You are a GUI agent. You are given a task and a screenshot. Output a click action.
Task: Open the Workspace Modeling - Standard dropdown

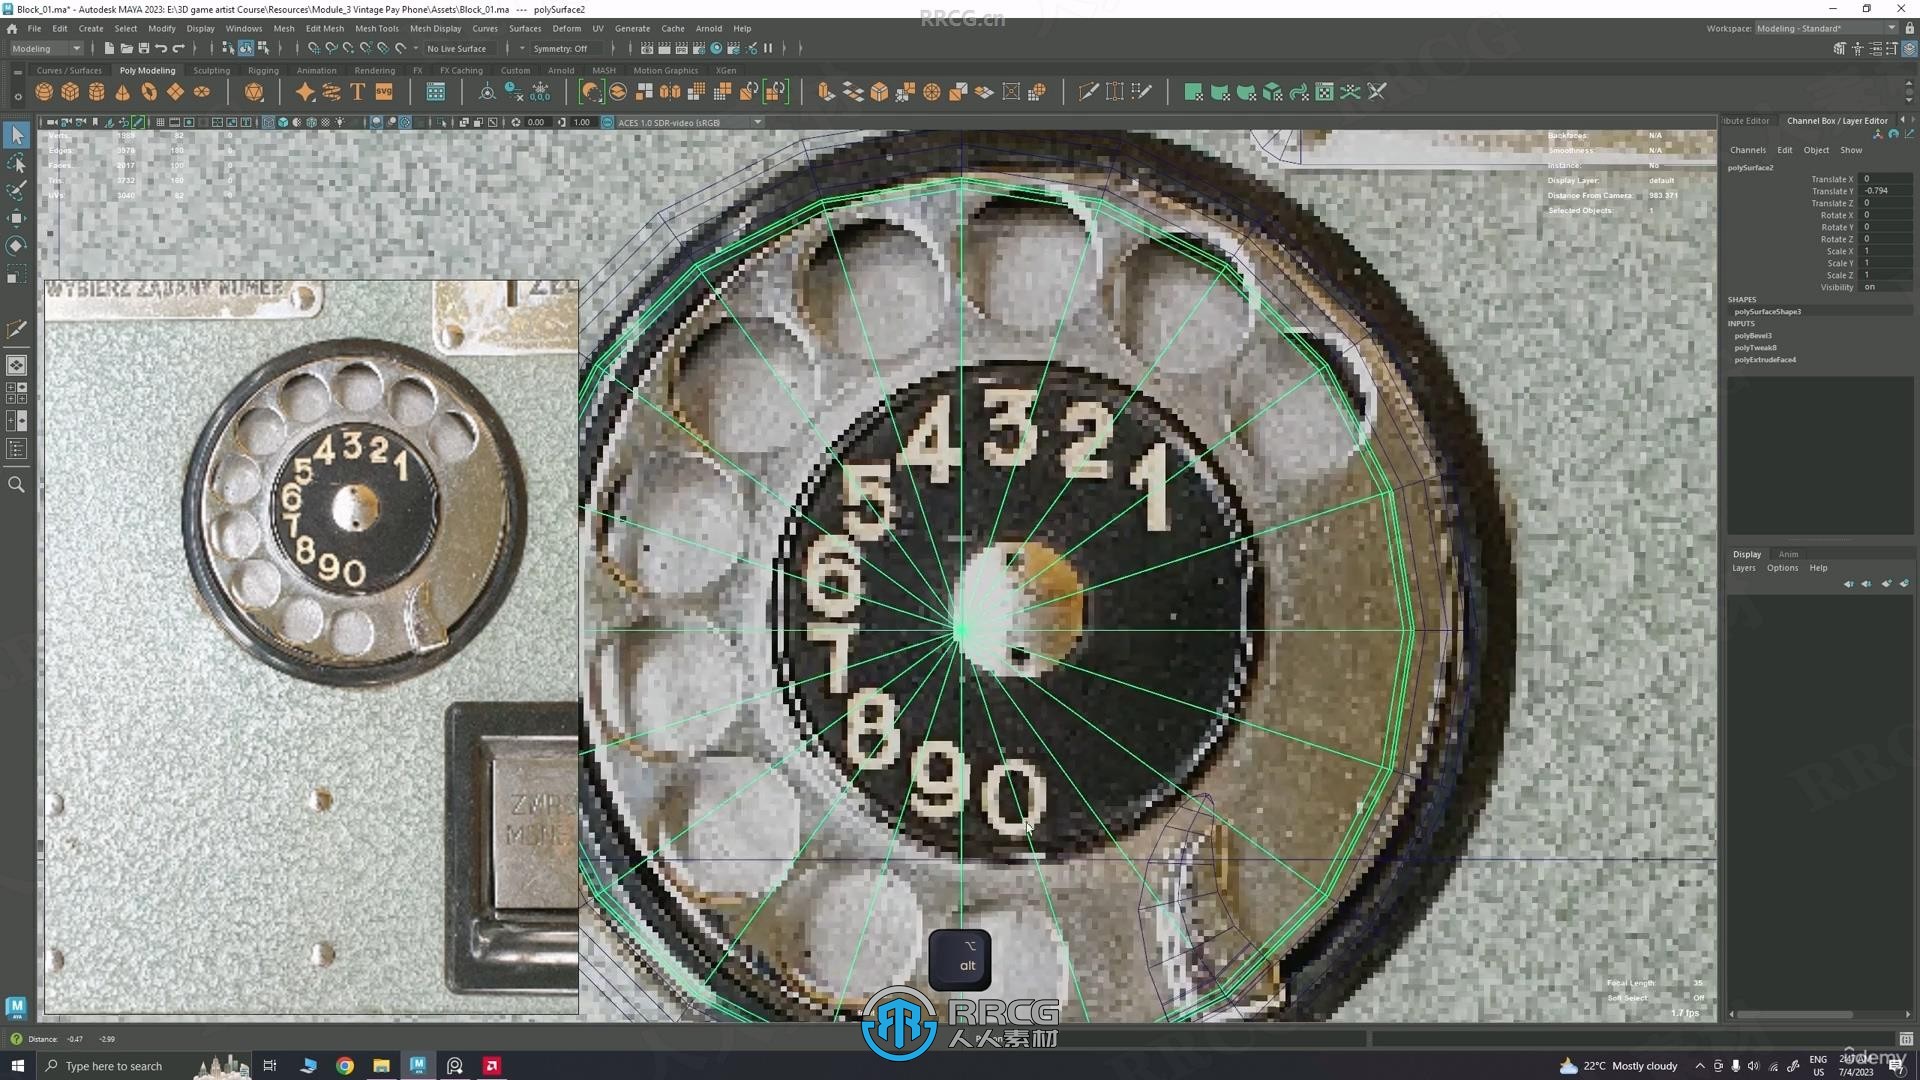pos(1825,28)
